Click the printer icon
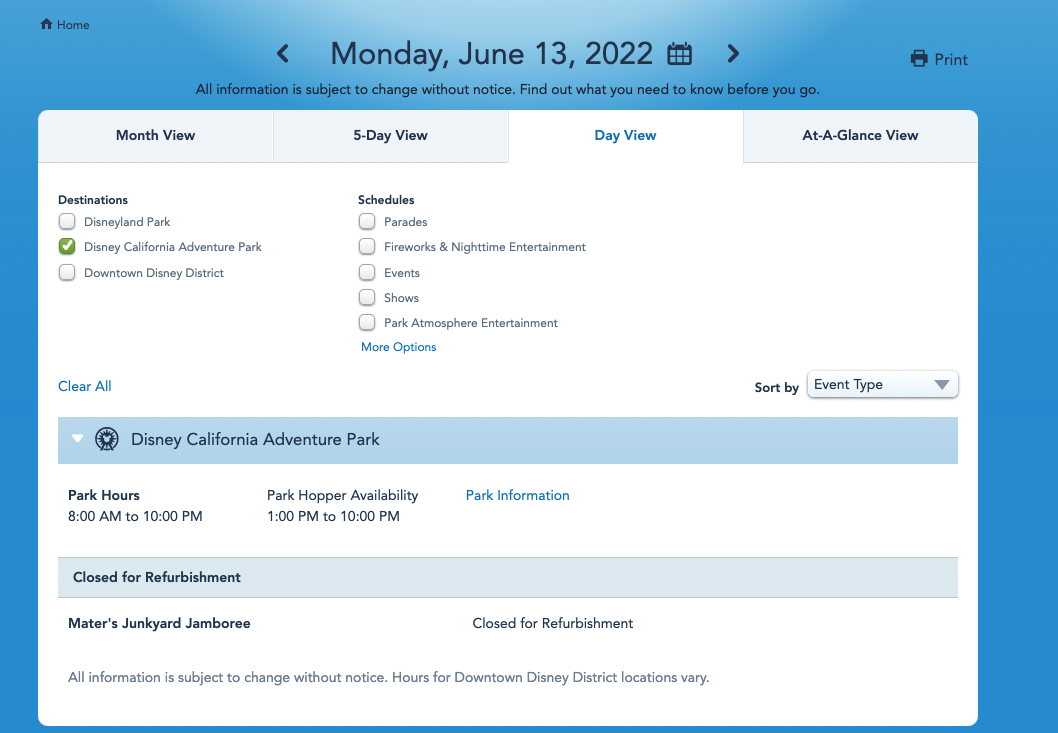This screenshot has height=733, width=1058. point(919,59)
